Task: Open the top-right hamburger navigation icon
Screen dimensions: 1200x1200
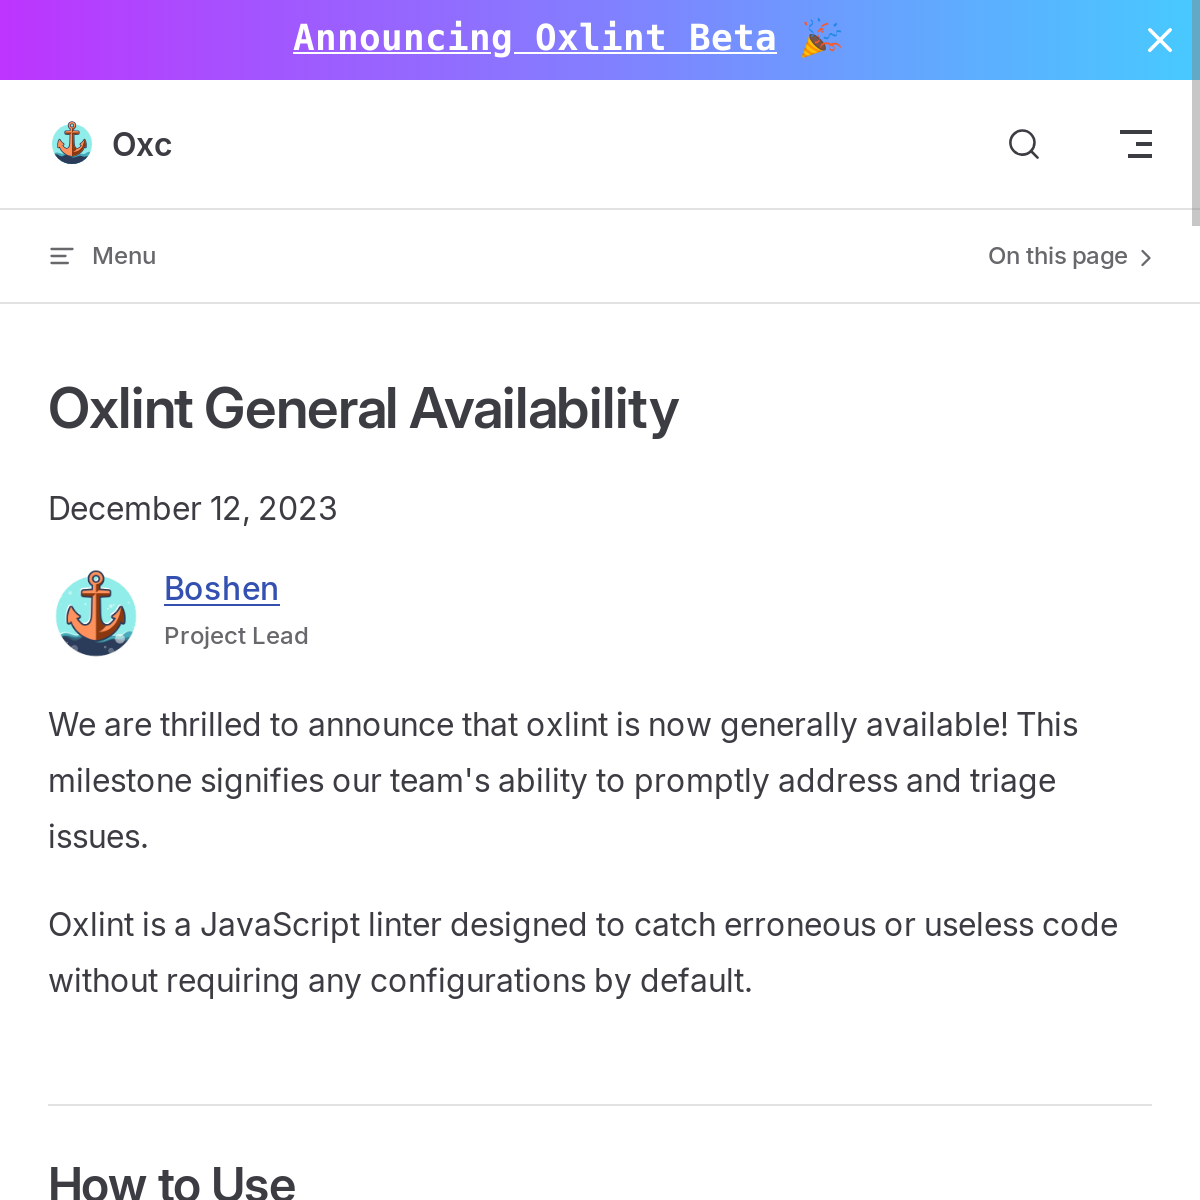Action: [x=1136, y=145]
